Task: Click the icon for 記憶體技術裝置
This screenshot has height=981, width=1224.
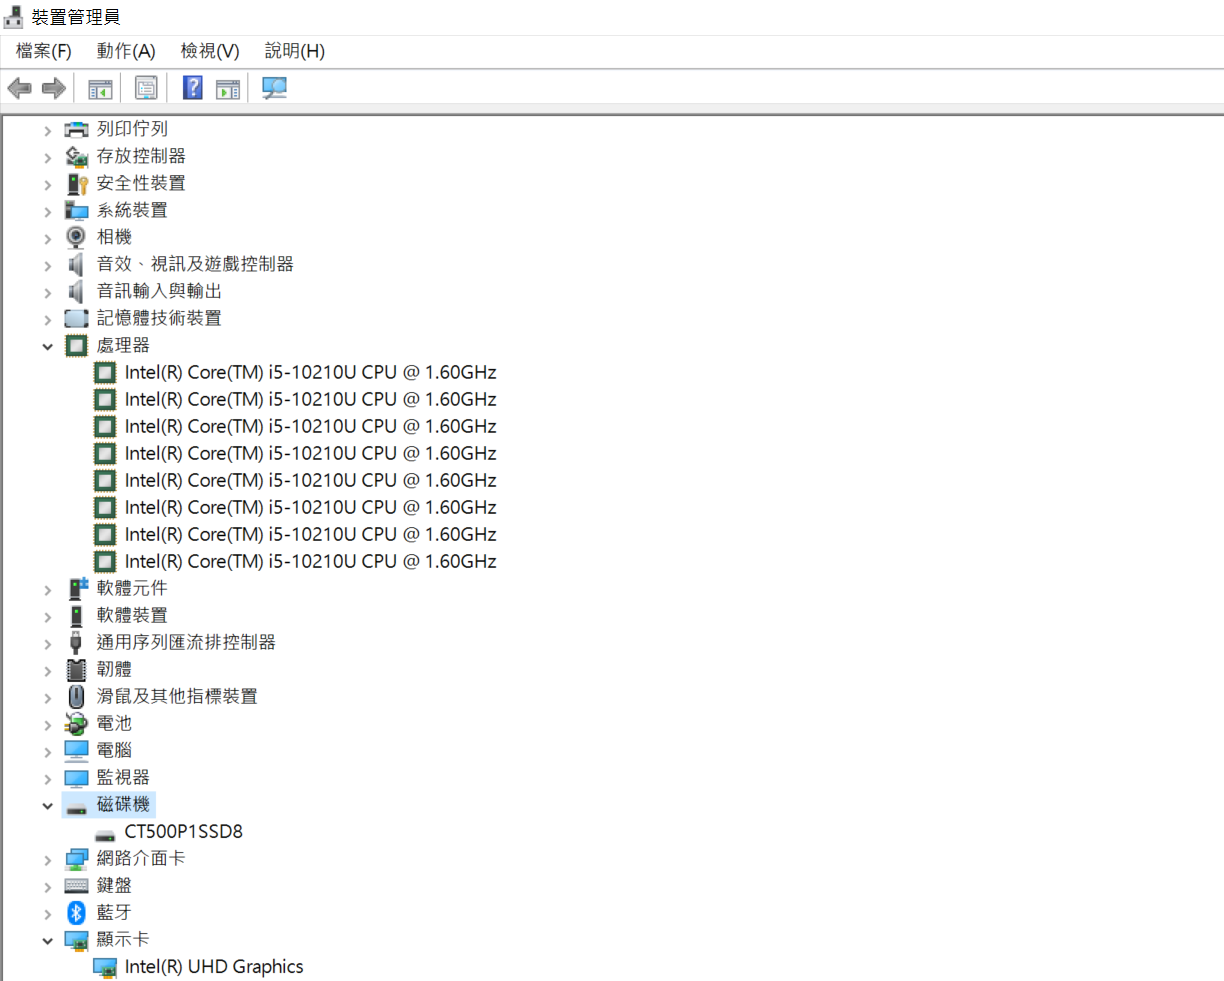Action: pyautogui.click(x=76, y=318)
